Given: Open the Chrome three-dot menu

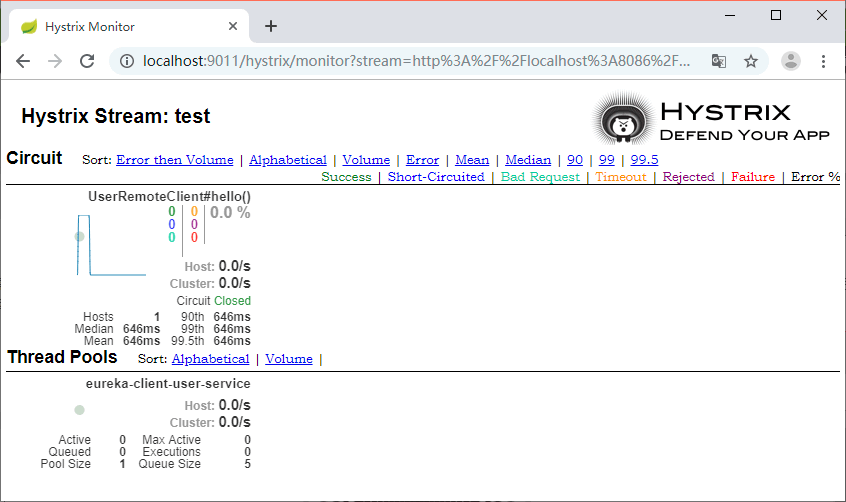Looking at the screenshot, I should (823, 61).
